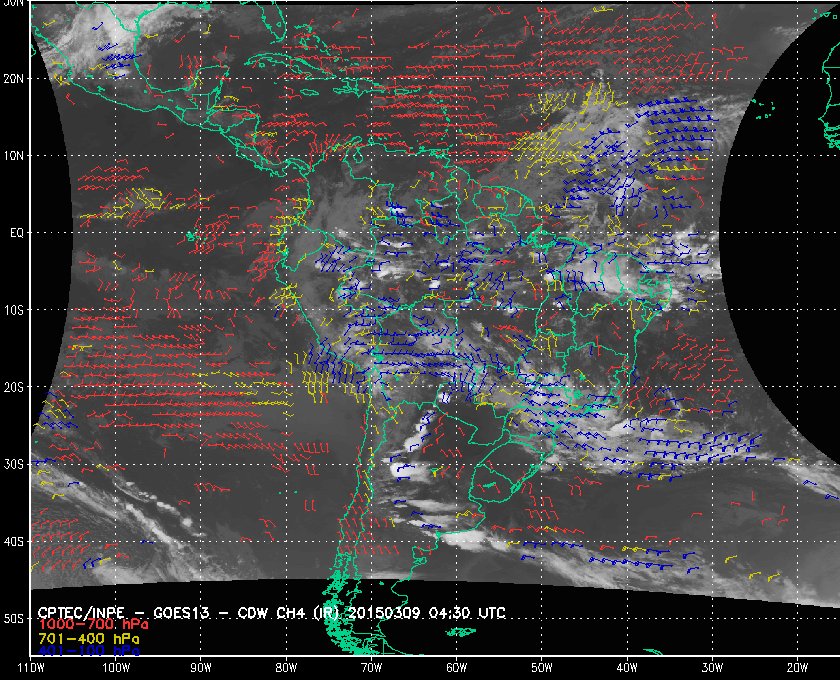This screenshot has width=840, height=680.
Task: Click the 80W longitude label
Action: point(286,668)
